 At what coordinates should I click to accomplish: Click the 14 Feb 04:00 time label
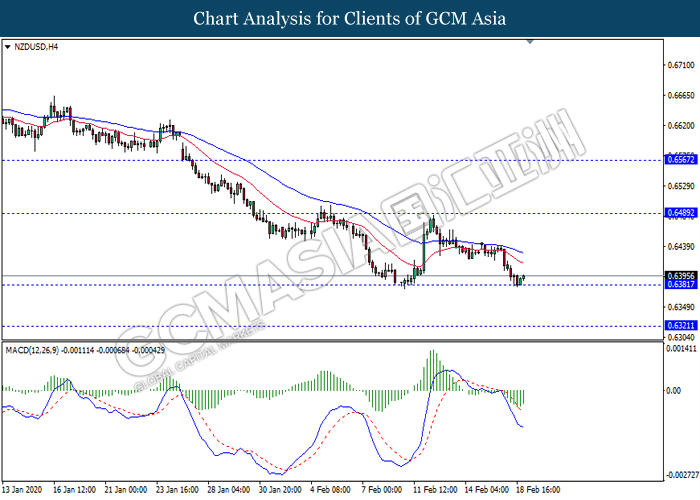(487, 490)
